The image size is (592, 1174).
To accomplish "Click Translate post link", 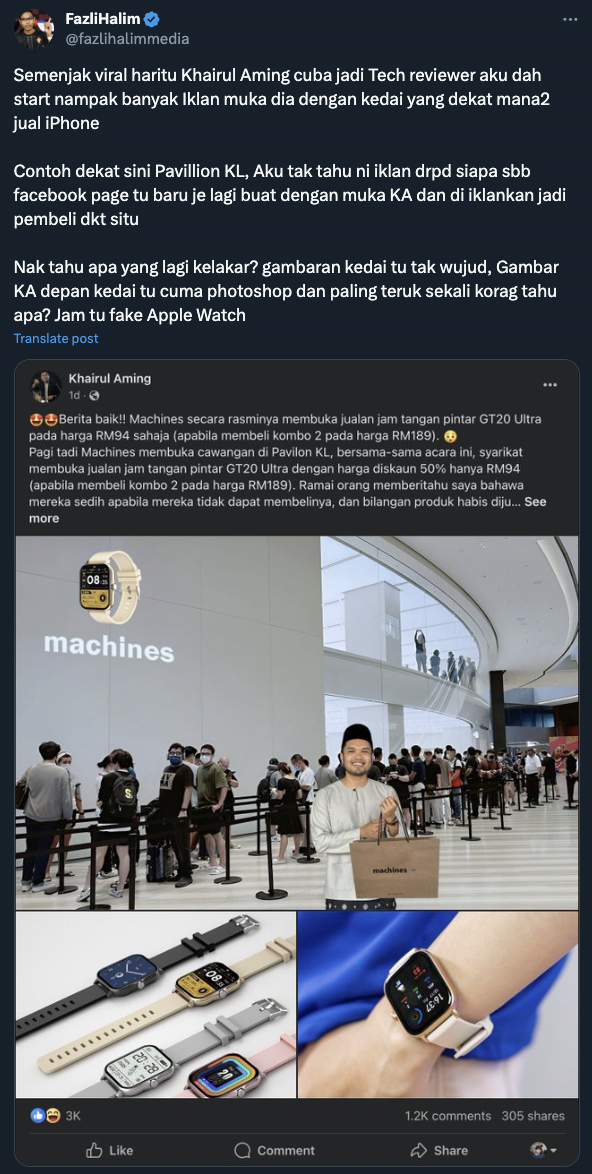I will click(56, 338).
